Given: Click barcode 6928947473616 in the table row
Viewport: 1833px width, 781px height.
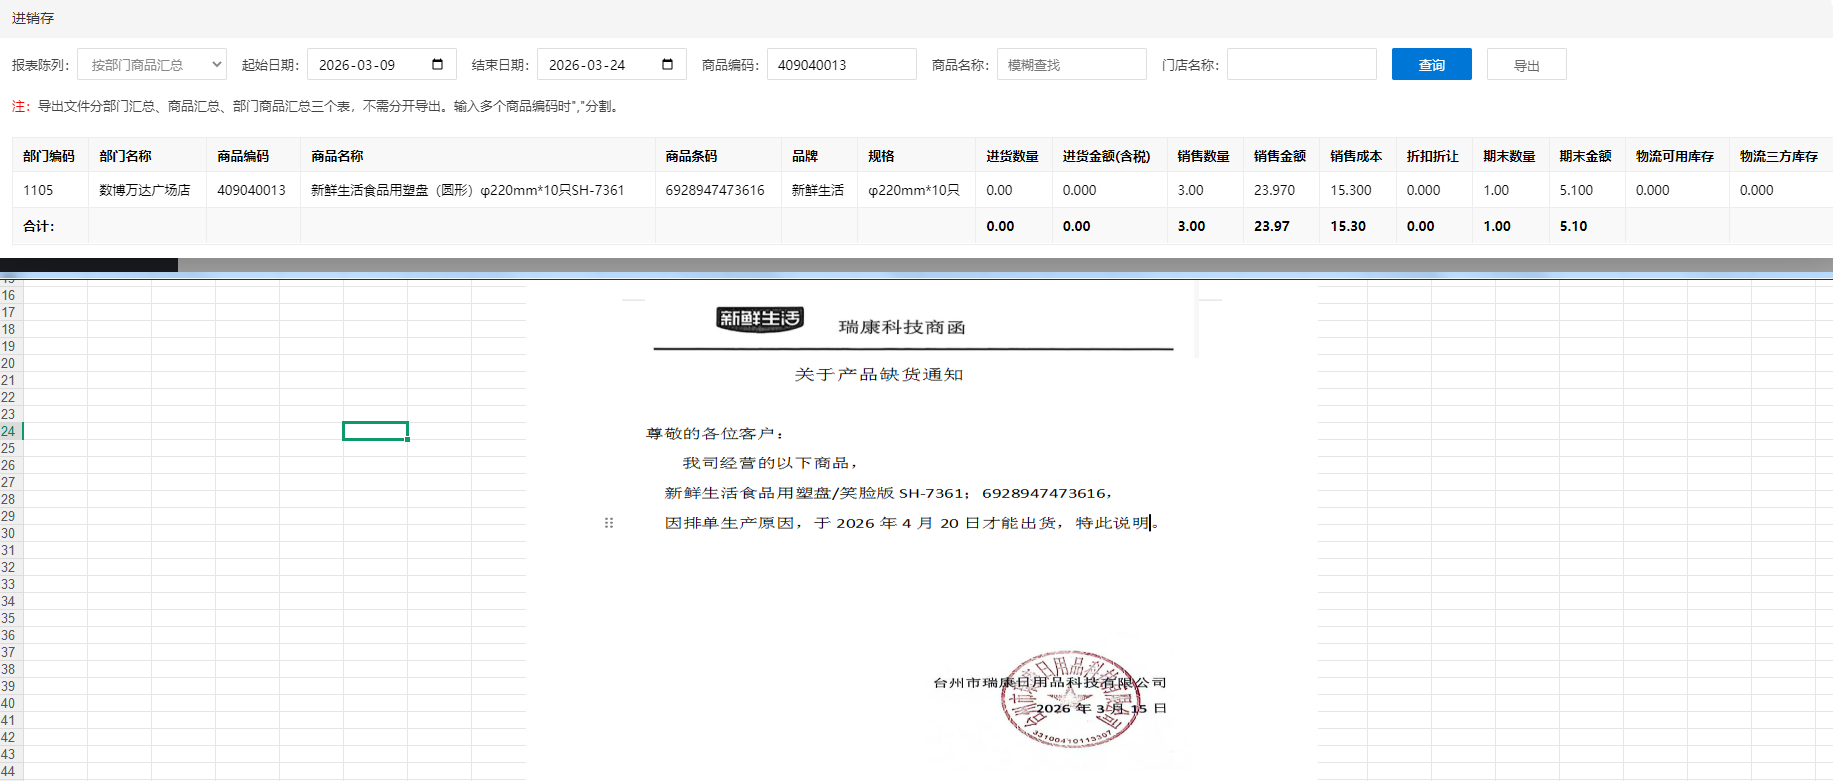Looking at the screenshot, I should click(715, 190).
